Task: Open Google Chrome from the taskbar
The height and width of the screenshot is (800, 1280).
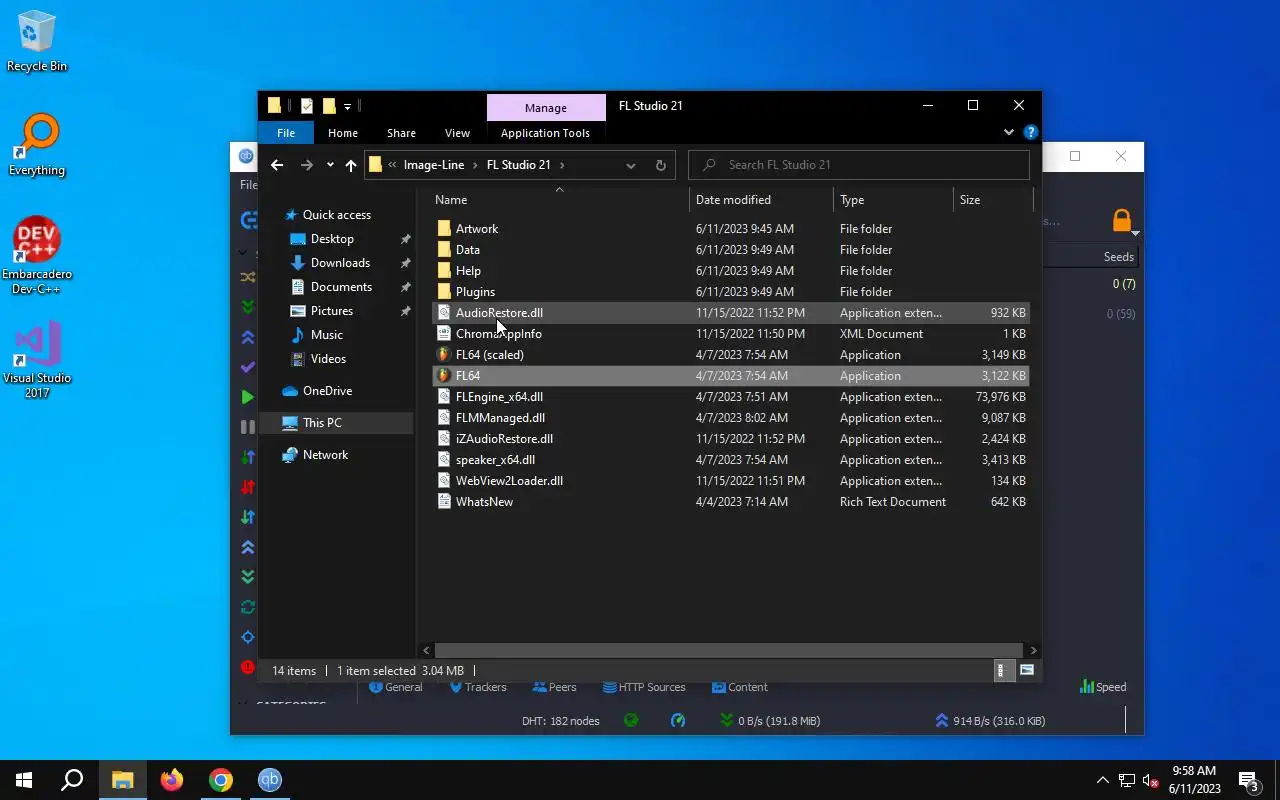Action: coord(221,780)
